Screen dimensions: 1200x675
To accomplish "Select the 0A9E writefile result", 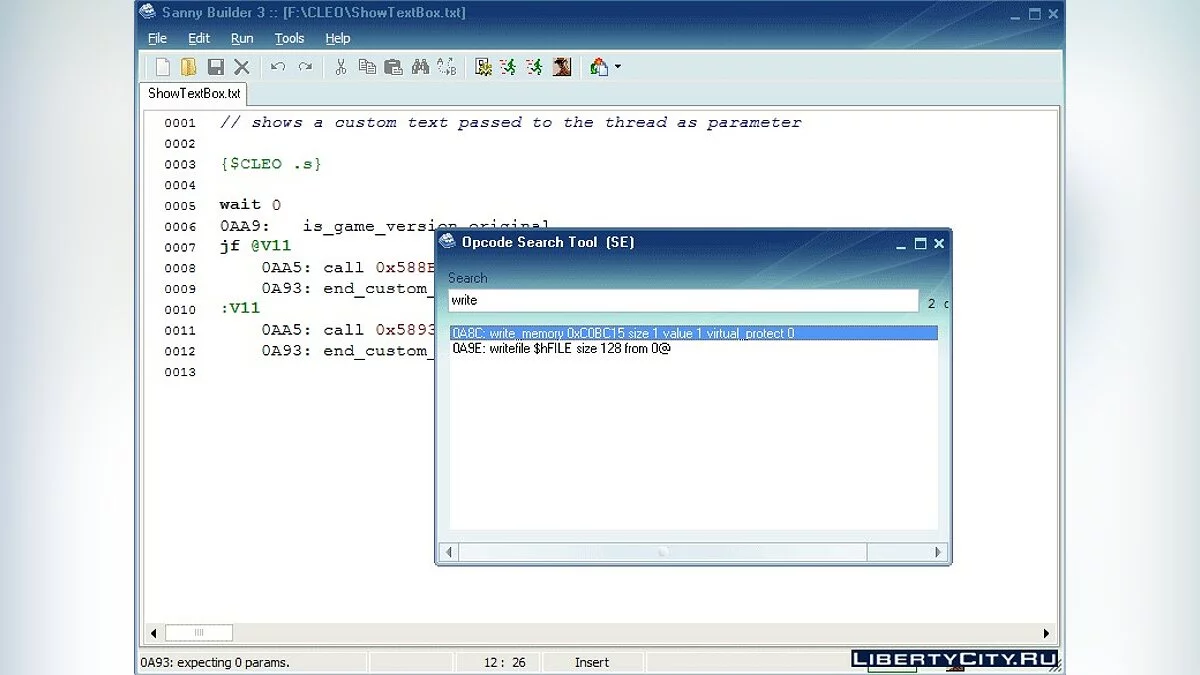I will 561,349.
